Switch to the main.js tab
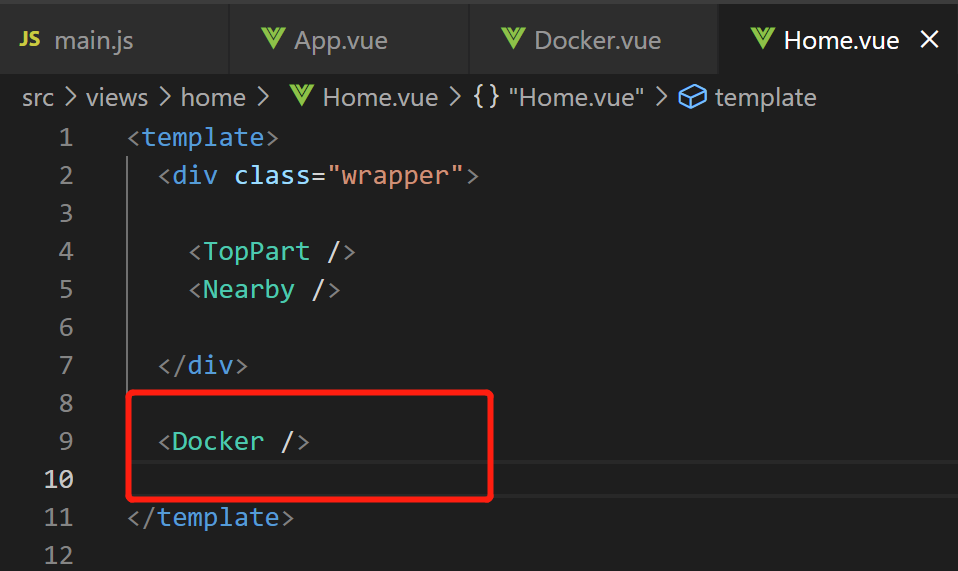 coord(93,41)
